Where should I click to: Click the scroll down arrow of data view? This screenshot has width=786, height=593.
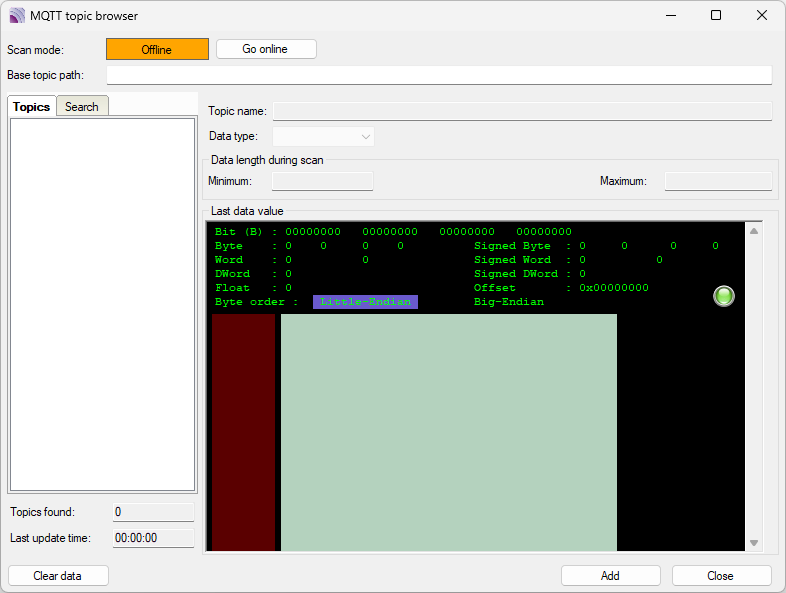click(753, 543)
